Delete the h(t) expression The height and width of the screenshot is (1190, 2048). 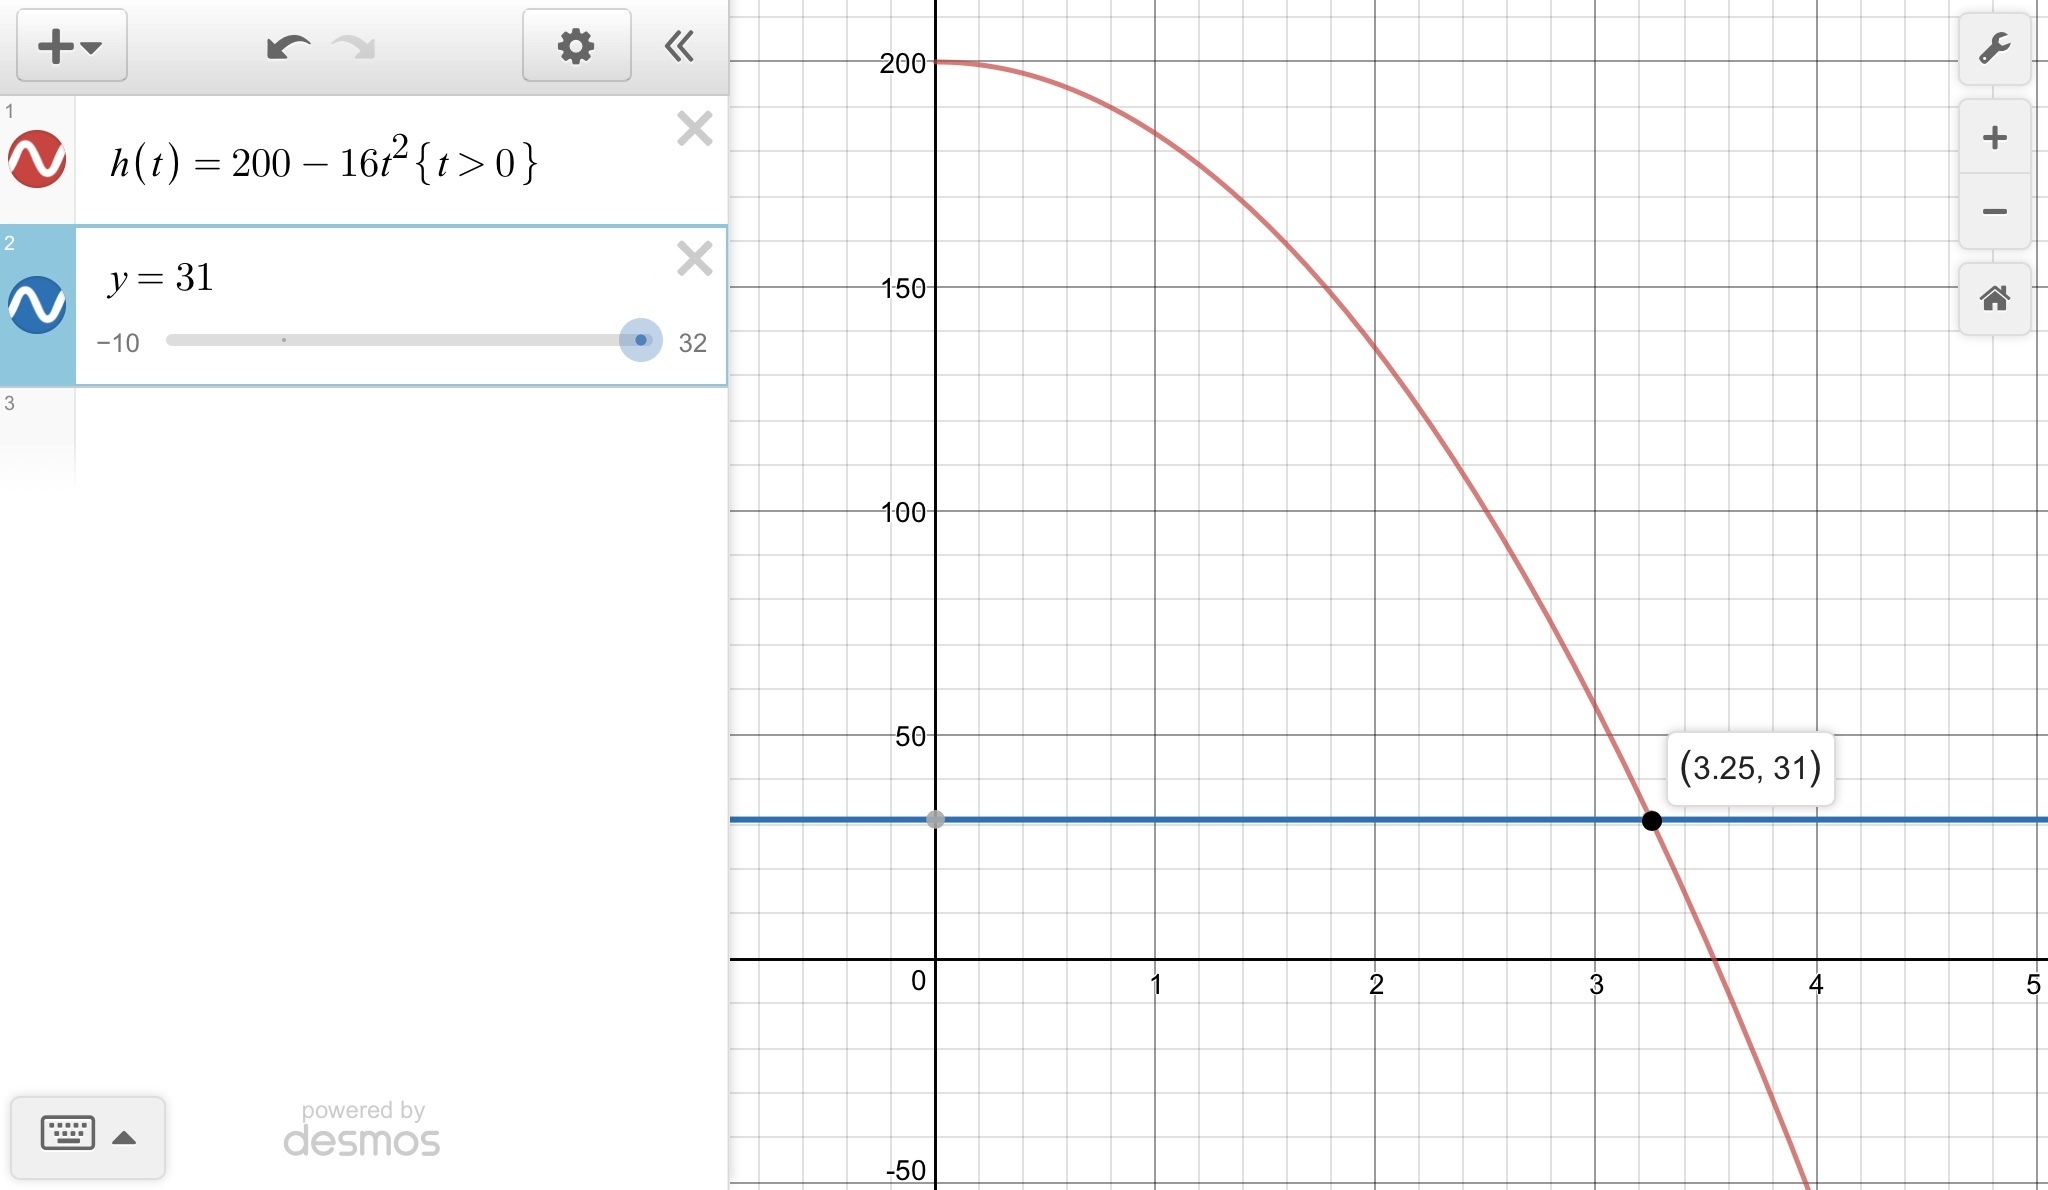point(694,129)
